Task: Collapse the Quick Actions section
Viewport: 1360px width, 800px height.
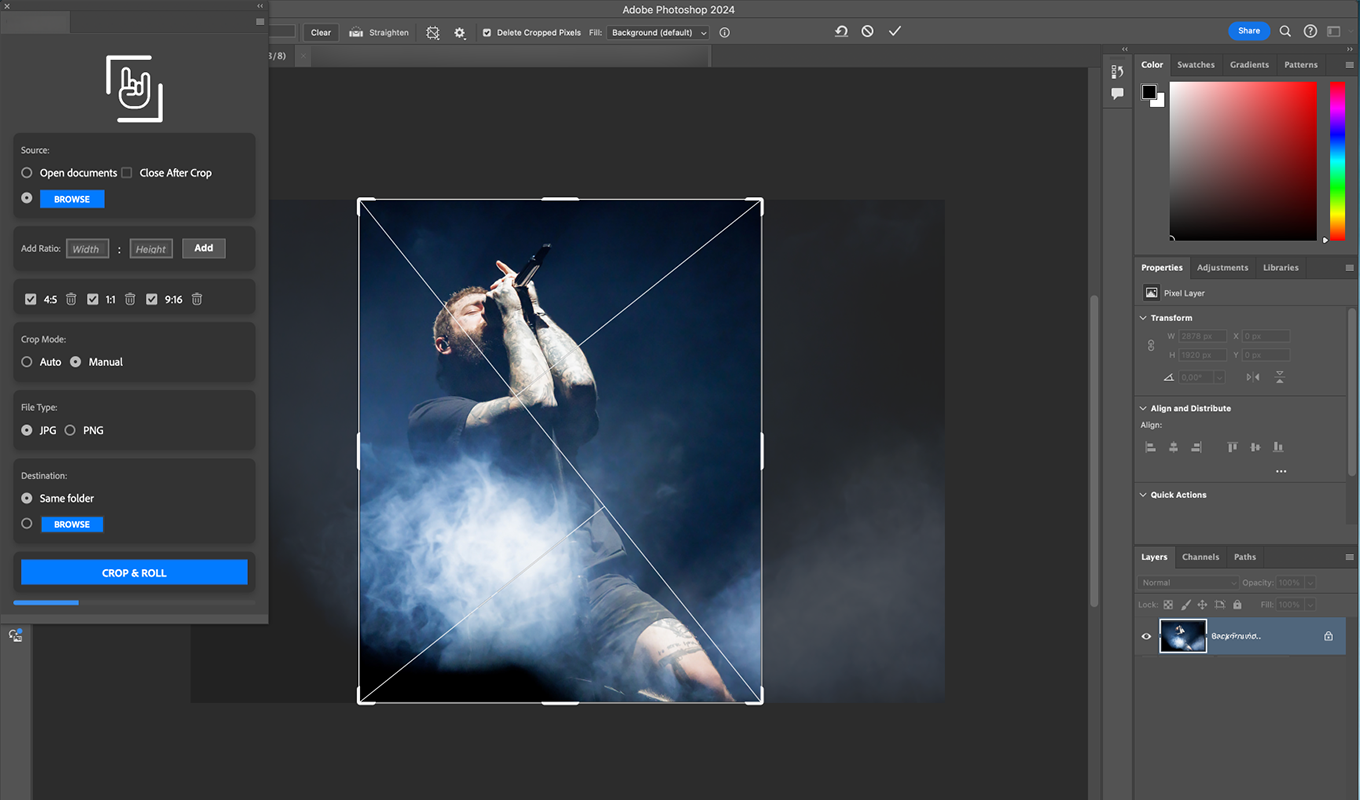Action: click(1142, 494)
